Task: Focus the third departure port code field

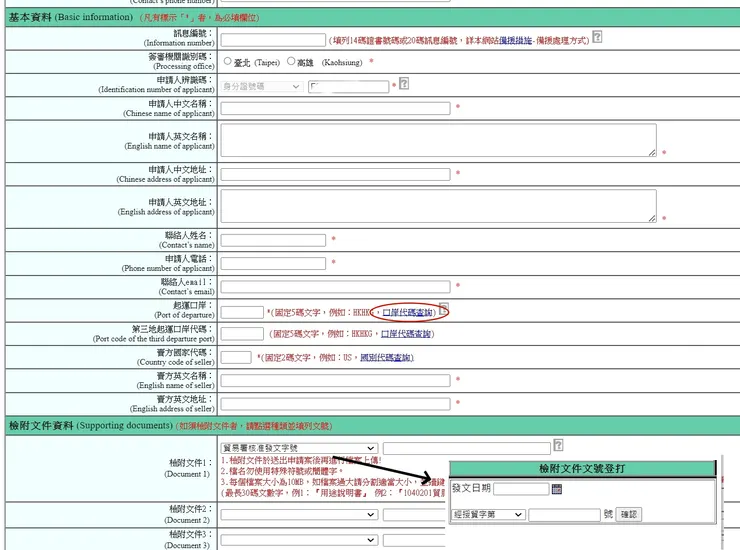Action: (x=242, y=334)
